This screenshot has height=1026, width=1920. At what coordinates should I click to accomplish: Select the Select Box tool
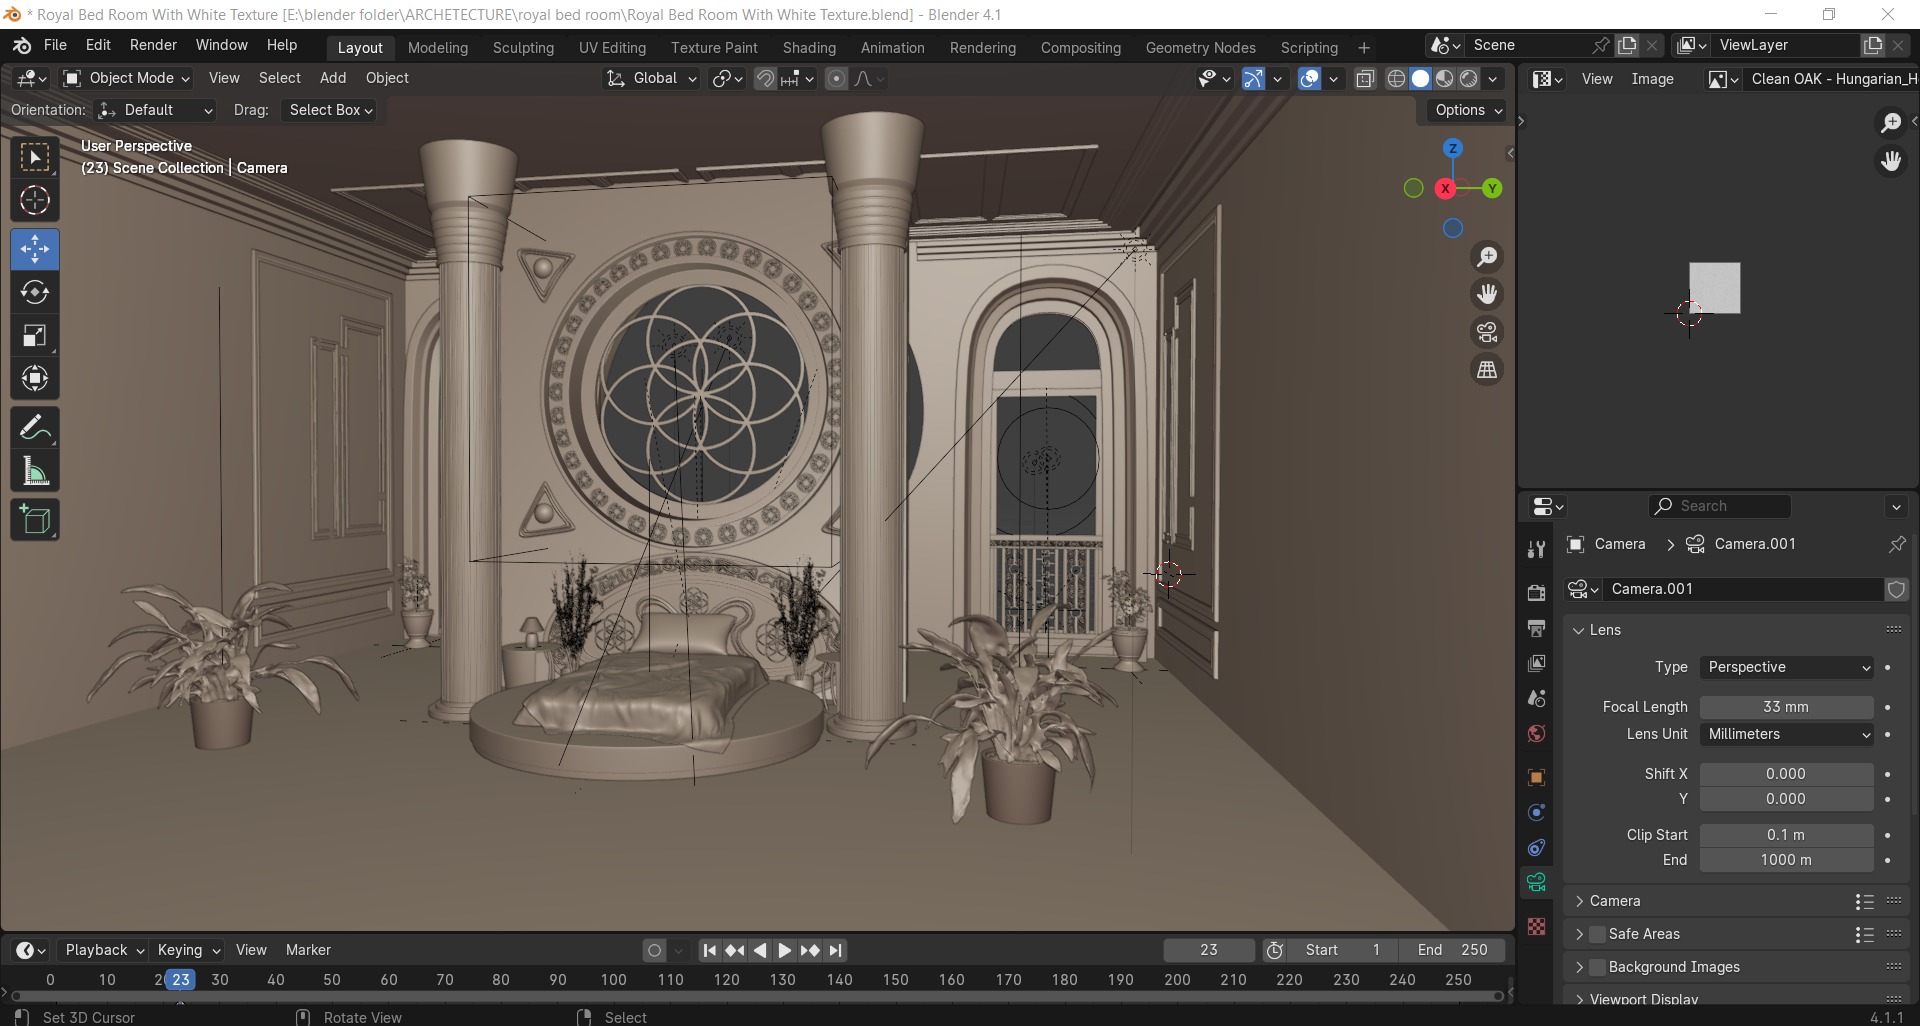pyautogui.click(x=35, y=158)
